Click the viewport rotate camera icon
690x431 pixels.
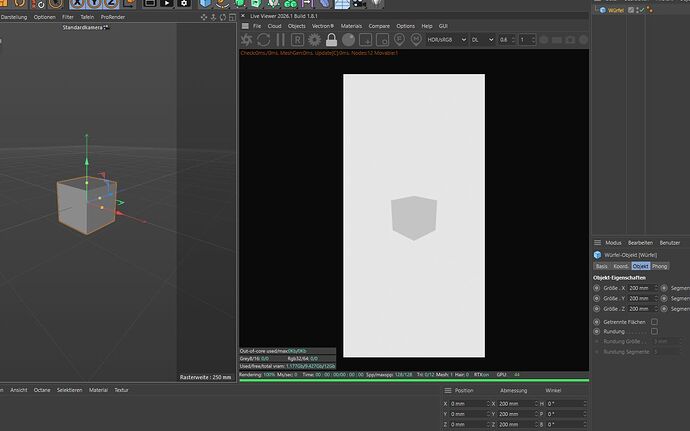(x=223, y=17)
